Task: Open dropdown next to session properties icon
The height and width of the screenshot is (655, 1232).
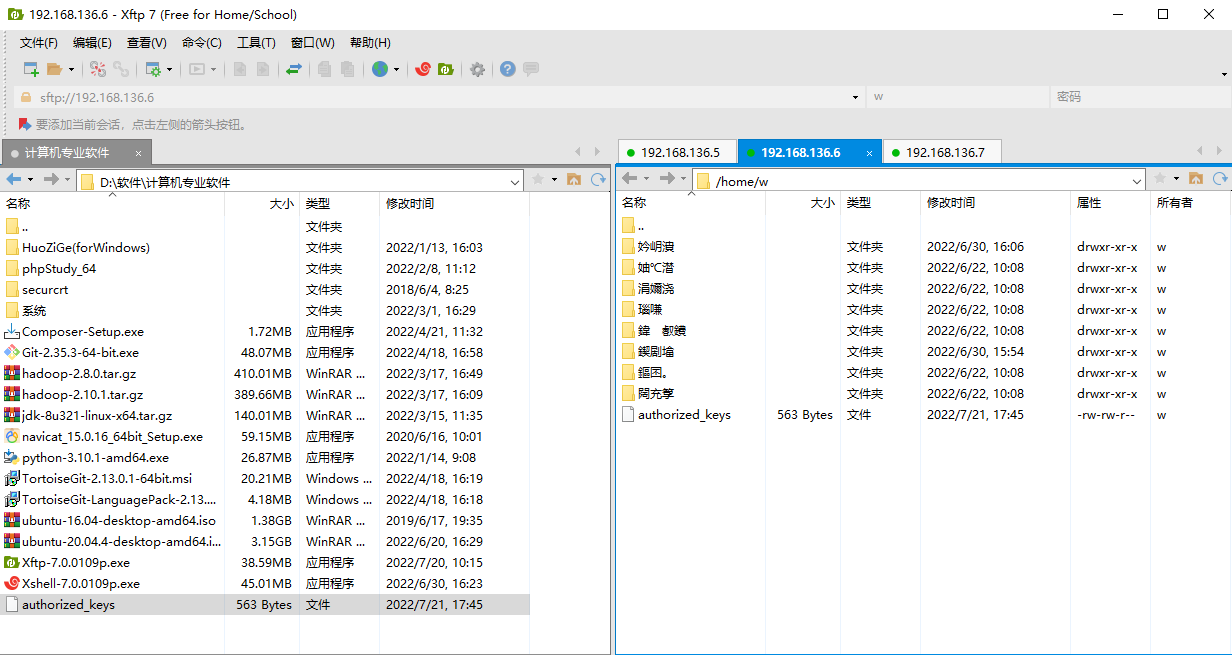Action: pos(169,70)
